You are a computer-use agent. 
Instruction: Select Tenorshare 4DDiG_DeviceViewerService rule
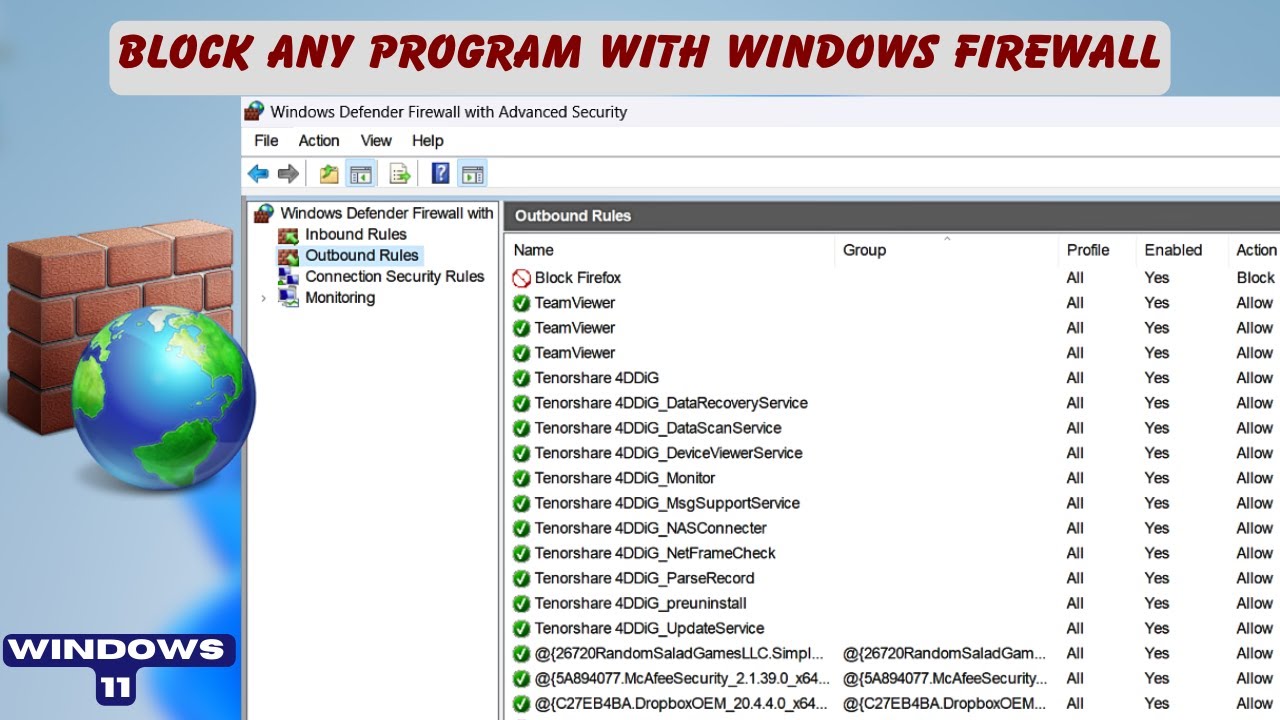[x=668, y=453]
